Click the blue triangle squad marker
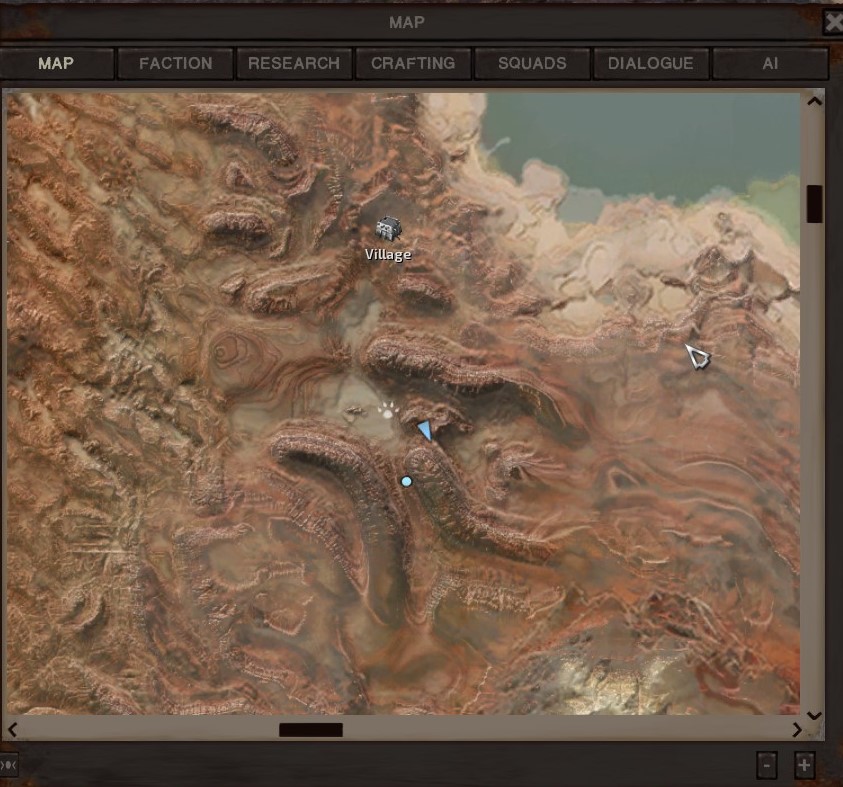Image resolution: width=843 pixels, height=787 pixels. [x=425, y=430]
